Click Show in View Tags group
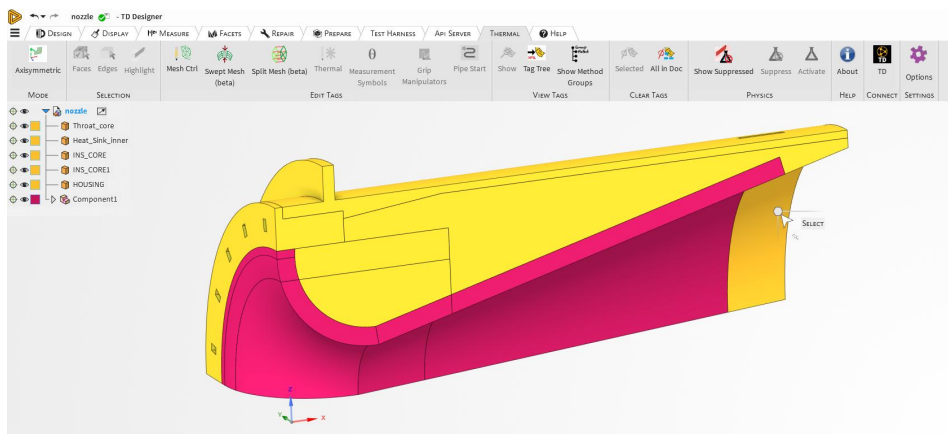This screenshot has width=948, height=439. pos(507,59)
